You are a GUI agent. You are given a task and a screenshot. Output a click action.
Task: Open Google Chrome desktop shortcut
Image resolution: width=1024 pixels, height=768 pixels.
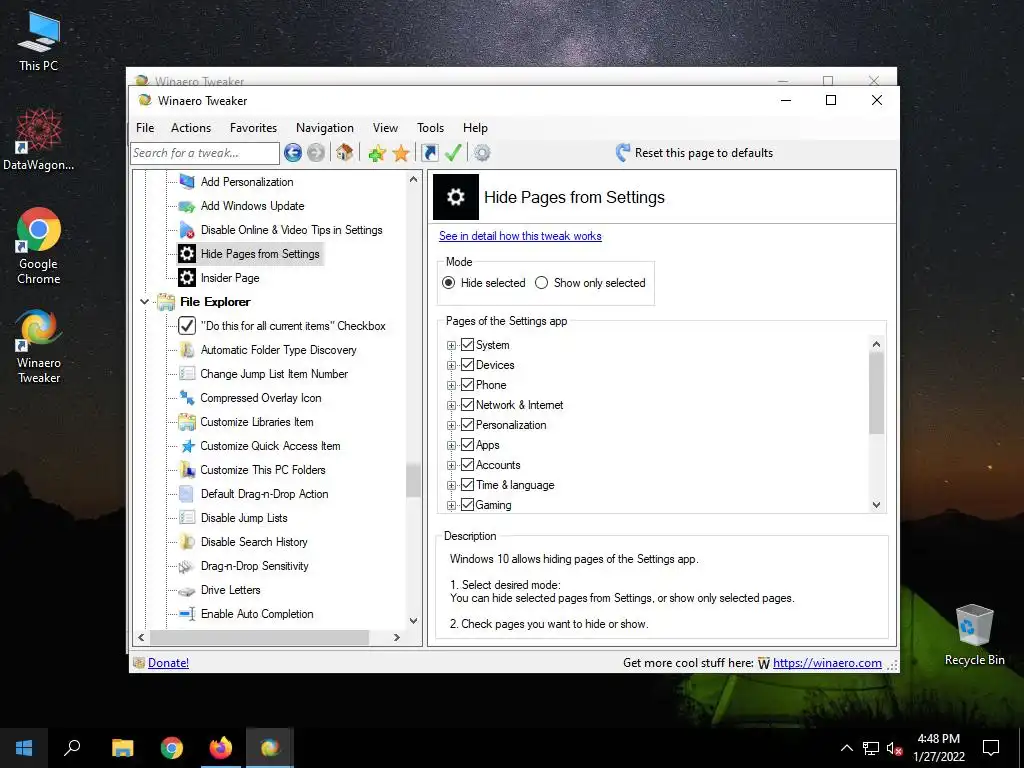[39, 246]
